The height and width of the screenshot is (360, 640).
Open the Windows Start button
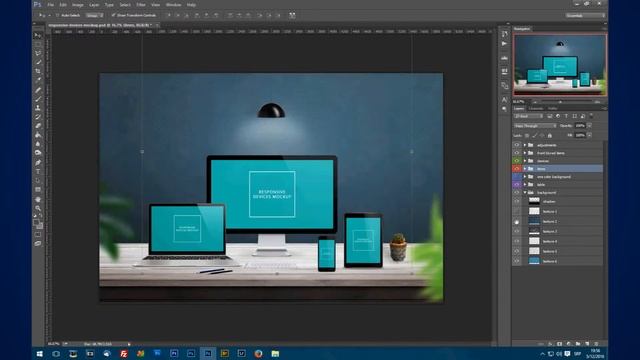(x=39, y=353)
